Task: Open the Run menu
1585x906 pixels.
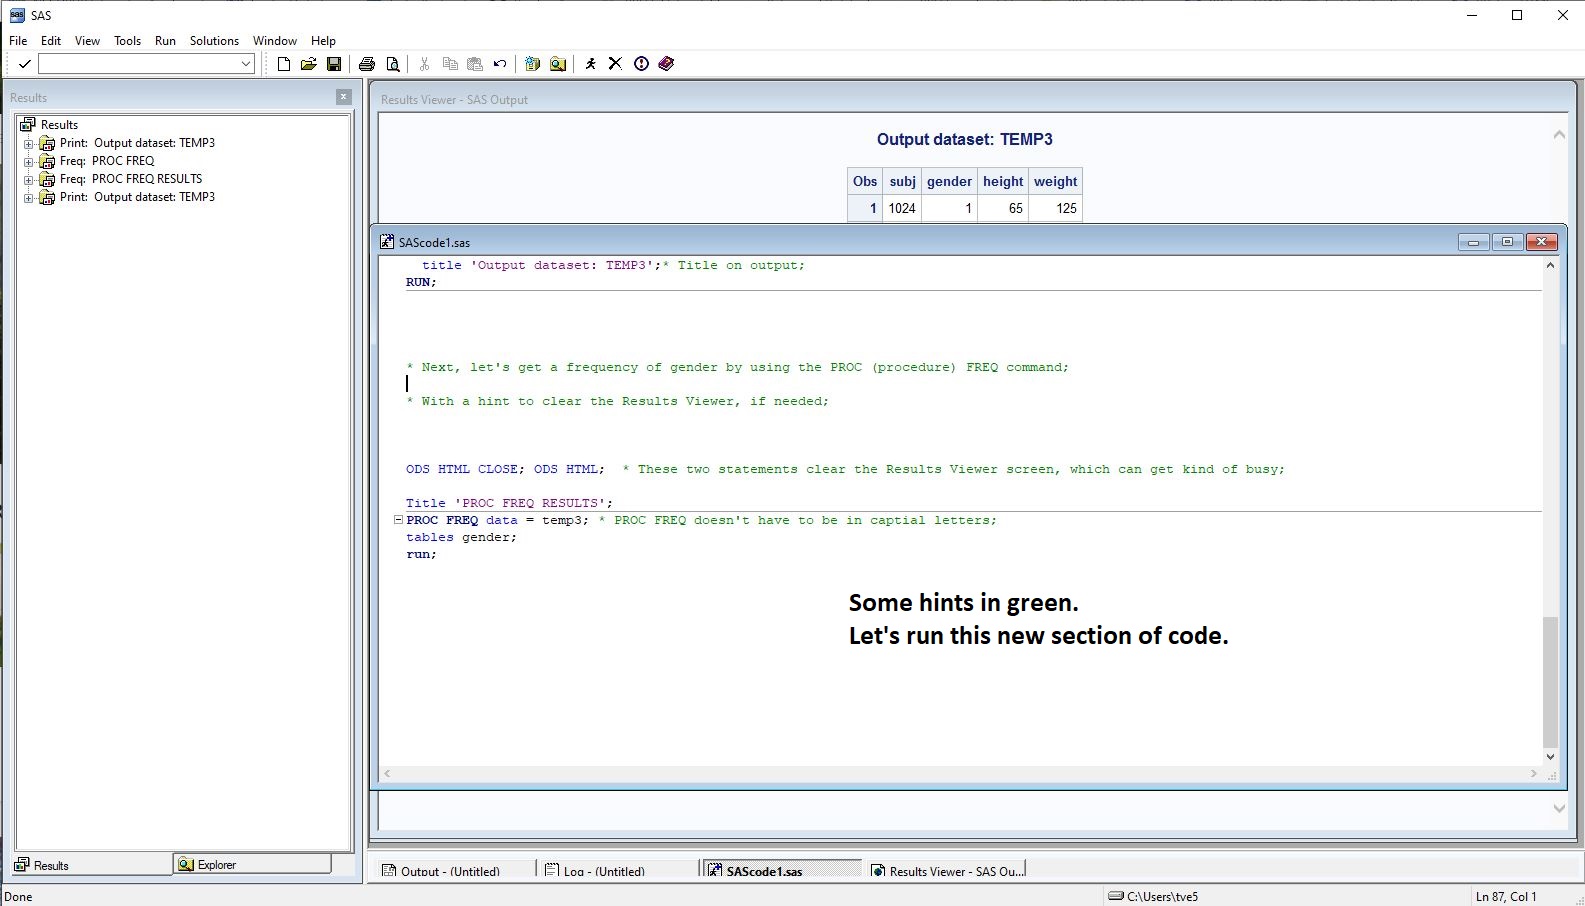Action: pos(165,41)
